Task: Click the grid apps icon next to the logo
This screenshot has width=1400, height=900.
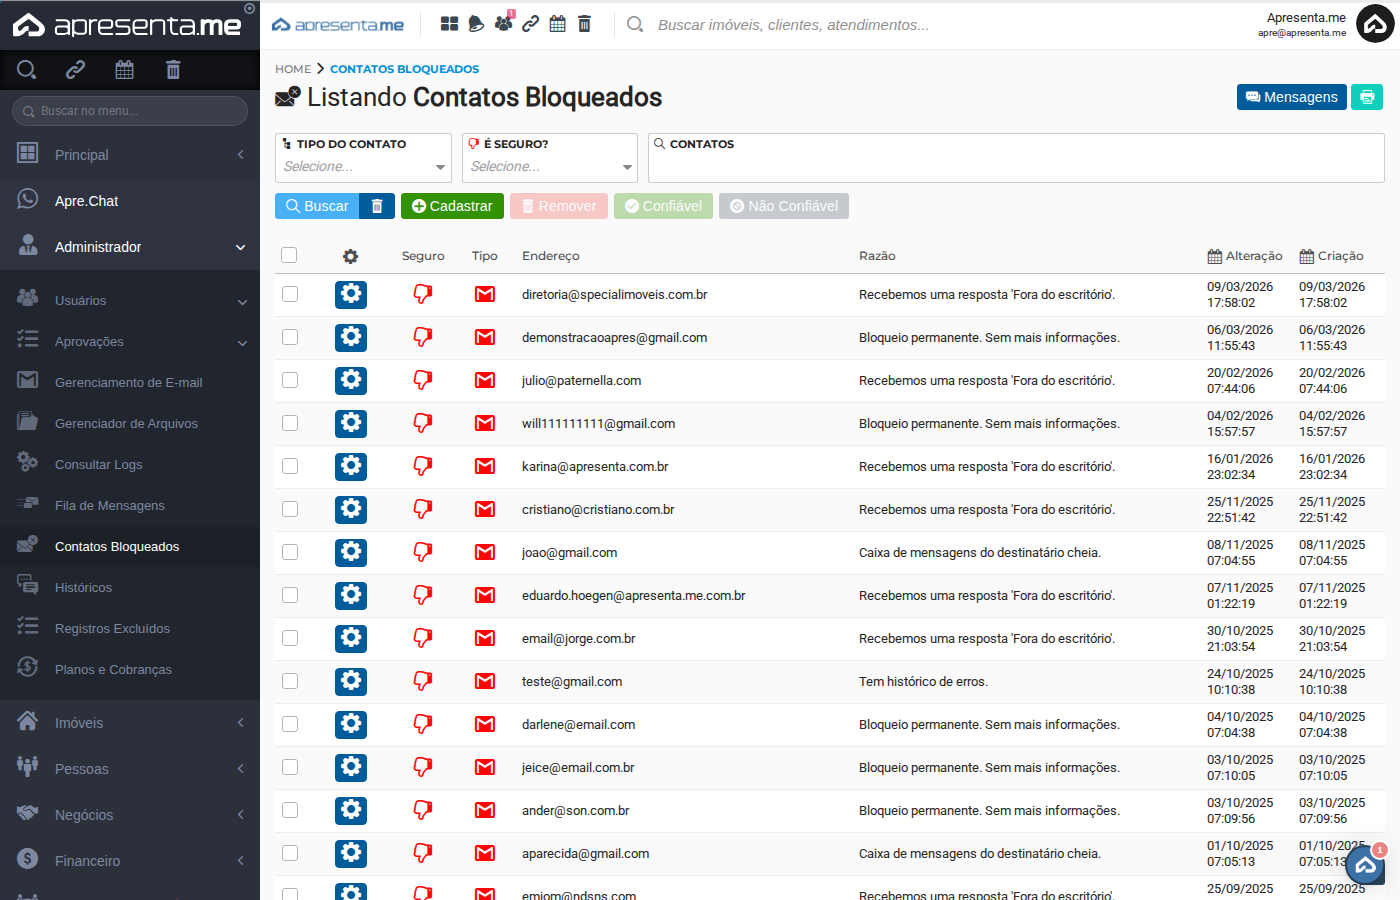Action: coord(448,22)
